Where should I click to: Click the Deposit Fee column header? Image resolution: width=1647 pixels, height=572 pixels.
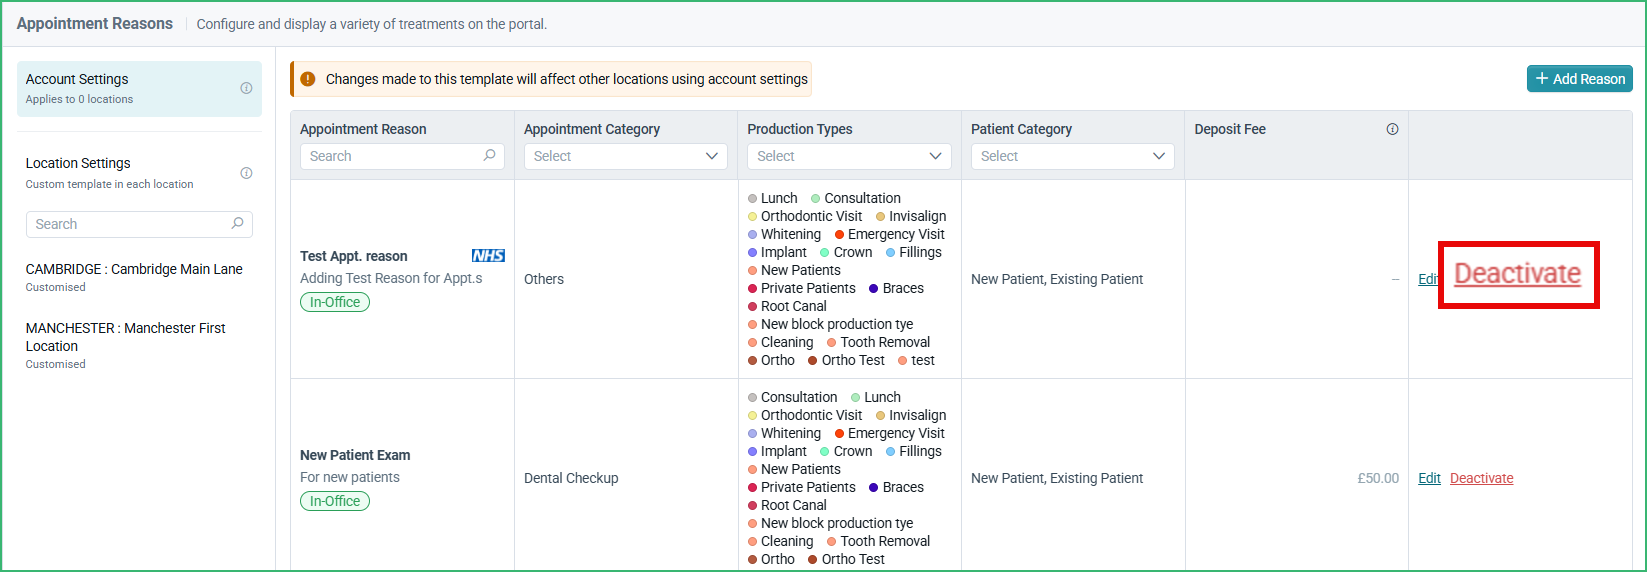click(x=1230, y=129)
